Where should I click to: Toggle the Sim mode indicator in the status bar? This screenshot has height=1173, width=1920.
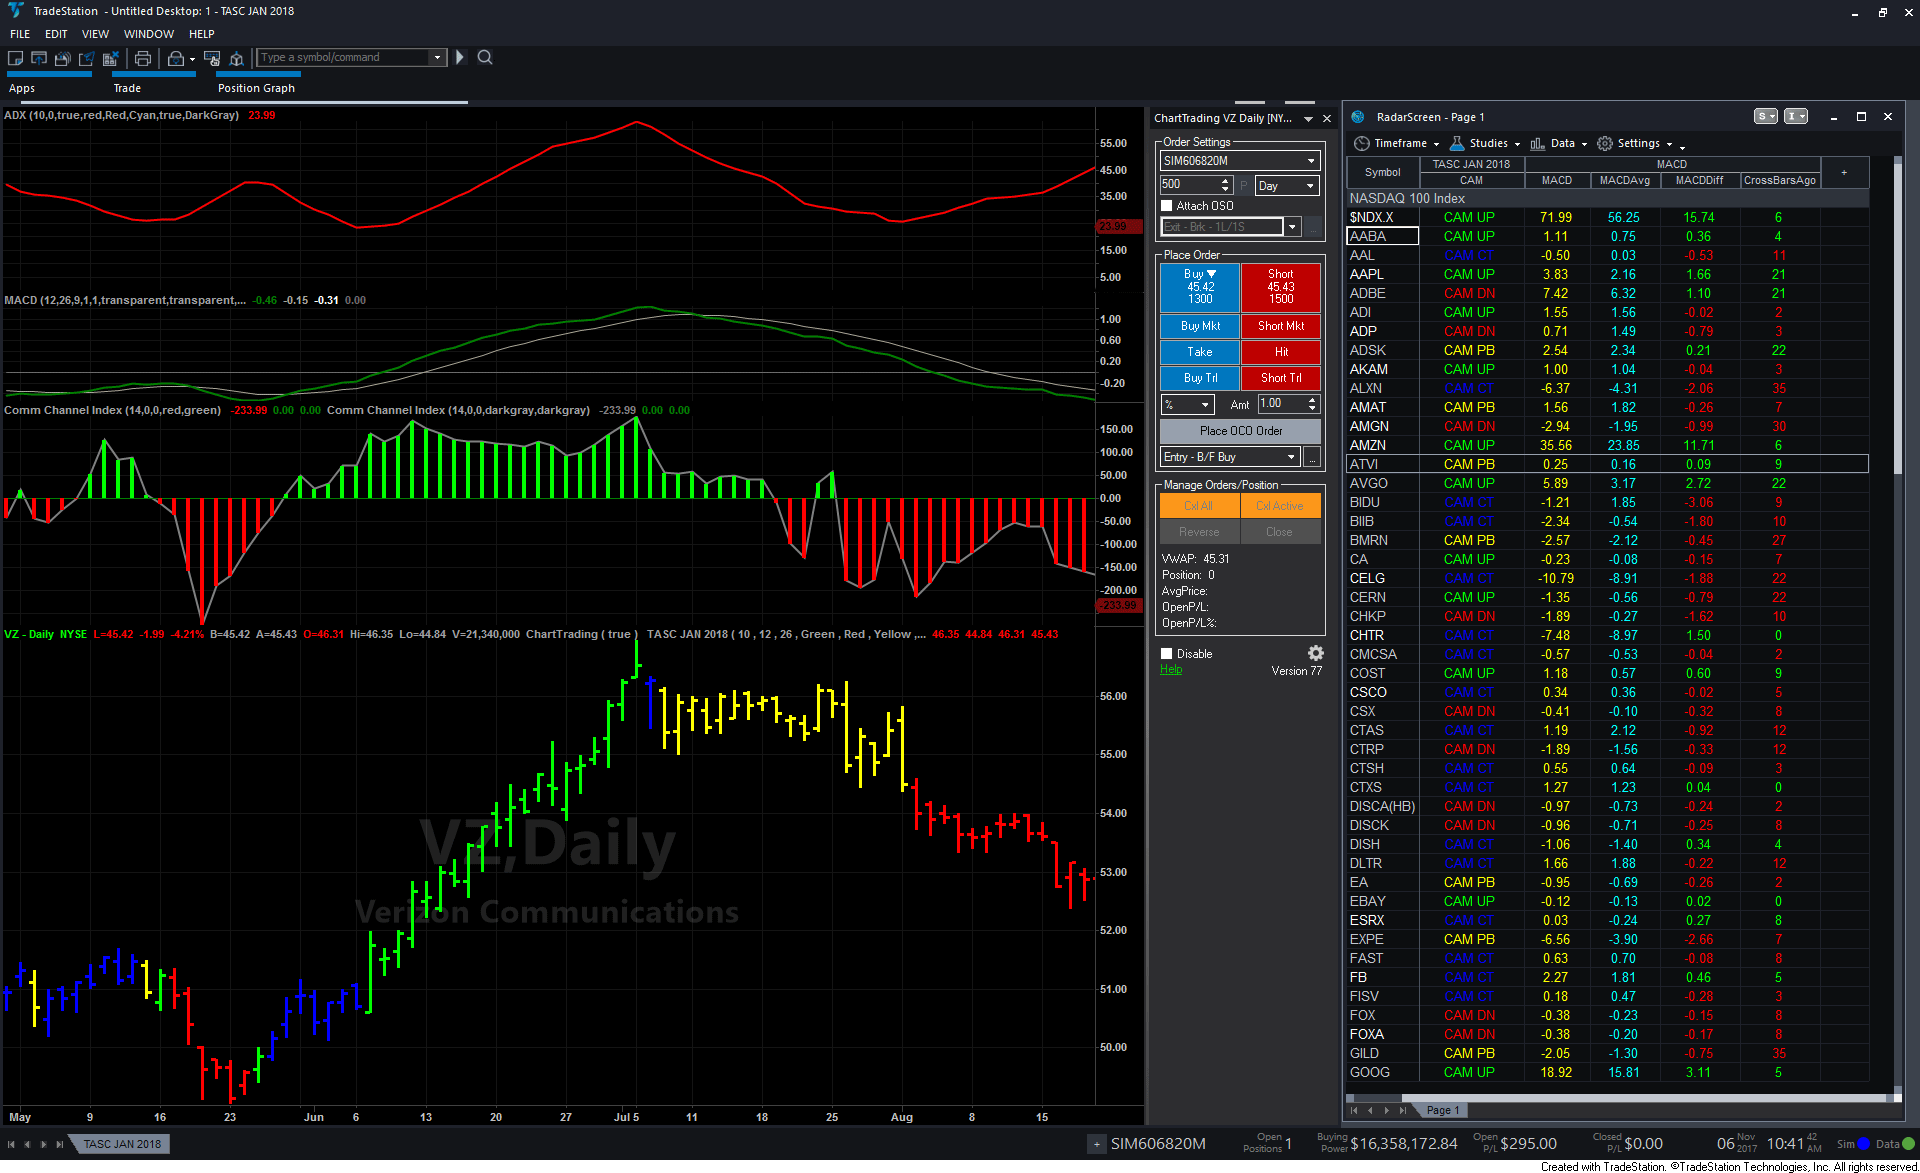click(x=1863, y=1144)
